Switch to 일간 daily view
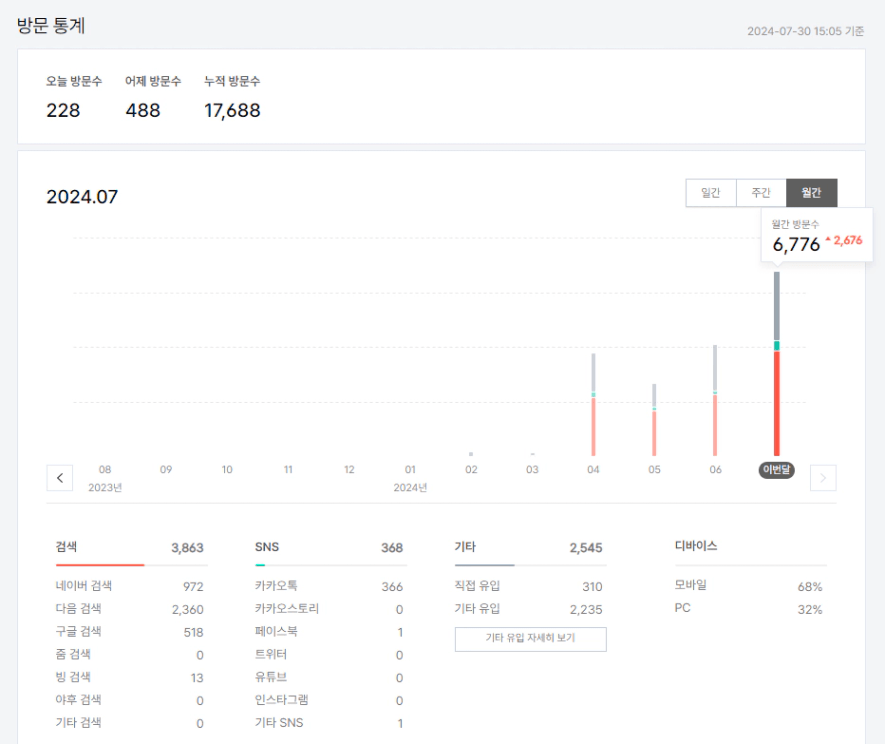Image resolution: width=885 pixels, height=744 pixels. coord(710,193)
